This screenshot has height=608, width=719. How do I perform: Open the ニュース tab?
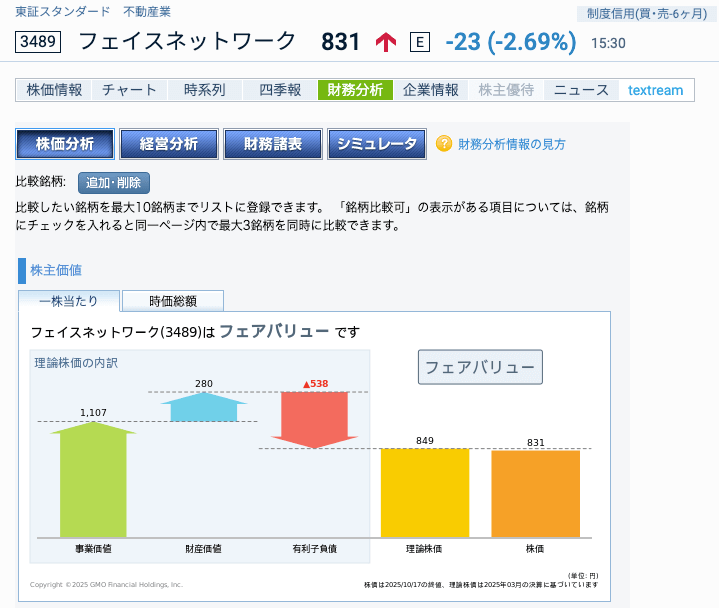pyautogui.click(x=581, y=90)
